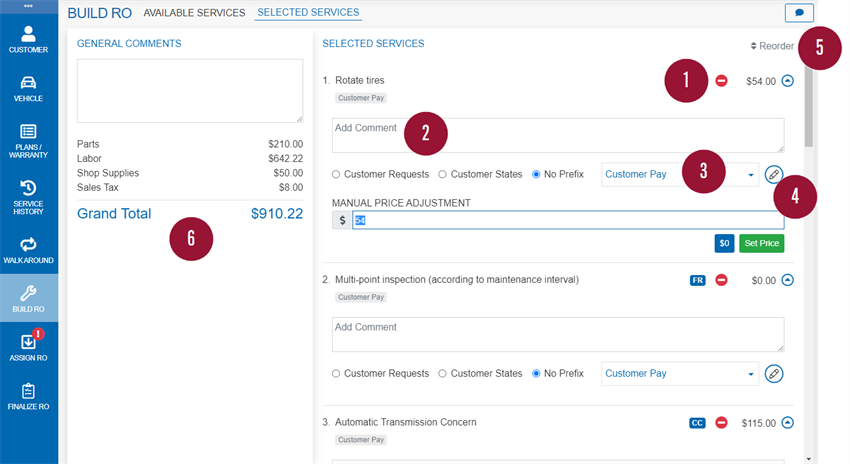Viewport: 850px width, 464px height.
Task: Click the three-dot menu at sidebar top
Action: click(28, 6)
